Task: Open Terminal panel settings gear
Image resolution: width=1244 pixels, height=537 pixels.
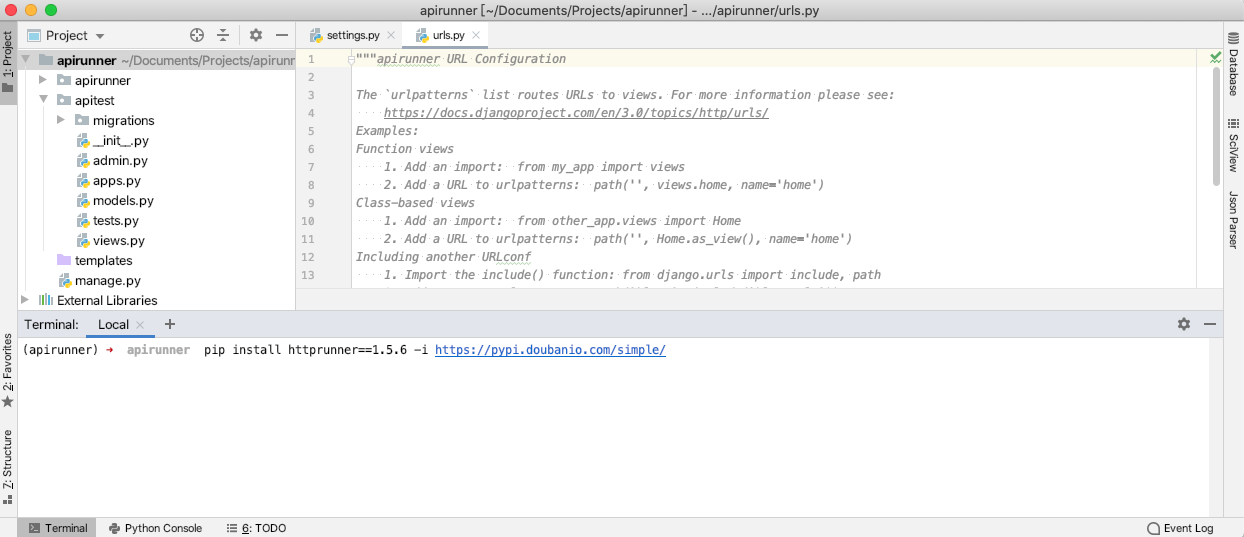Action: coord(1184,324)
